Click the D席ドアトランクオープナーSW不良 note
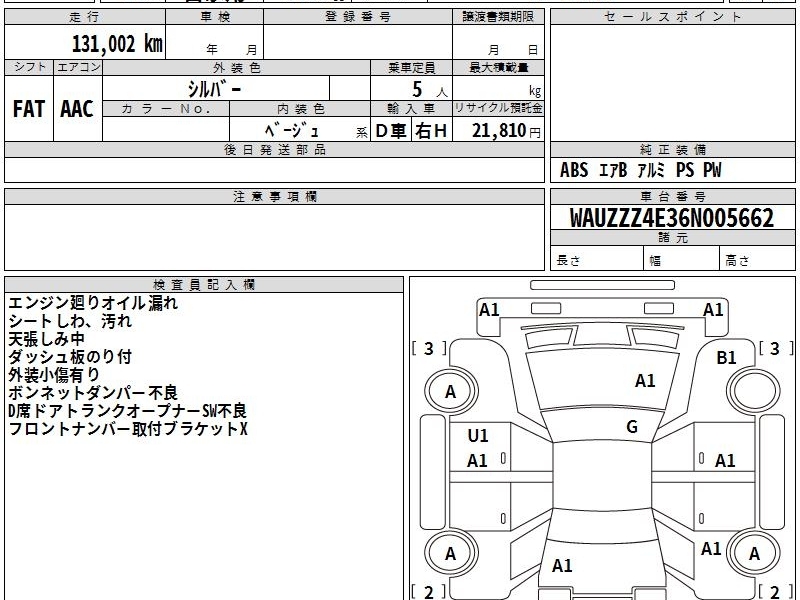800x600 pixels. pos(128,411)
